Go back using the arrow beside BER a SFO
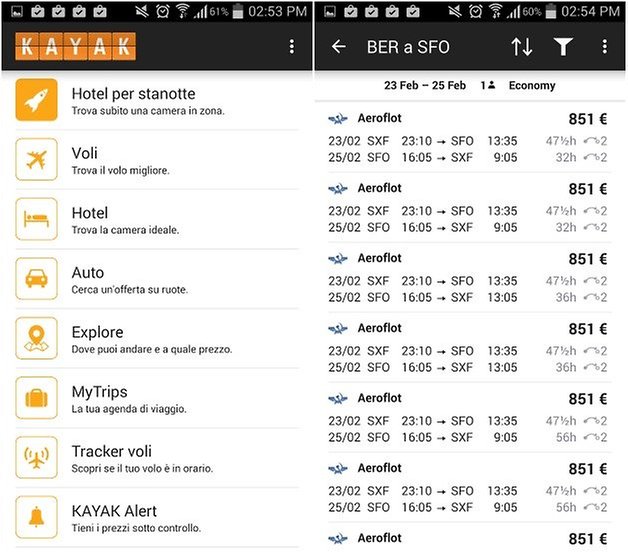The height and width of the screenshot is (555, 628). point(338,47)
